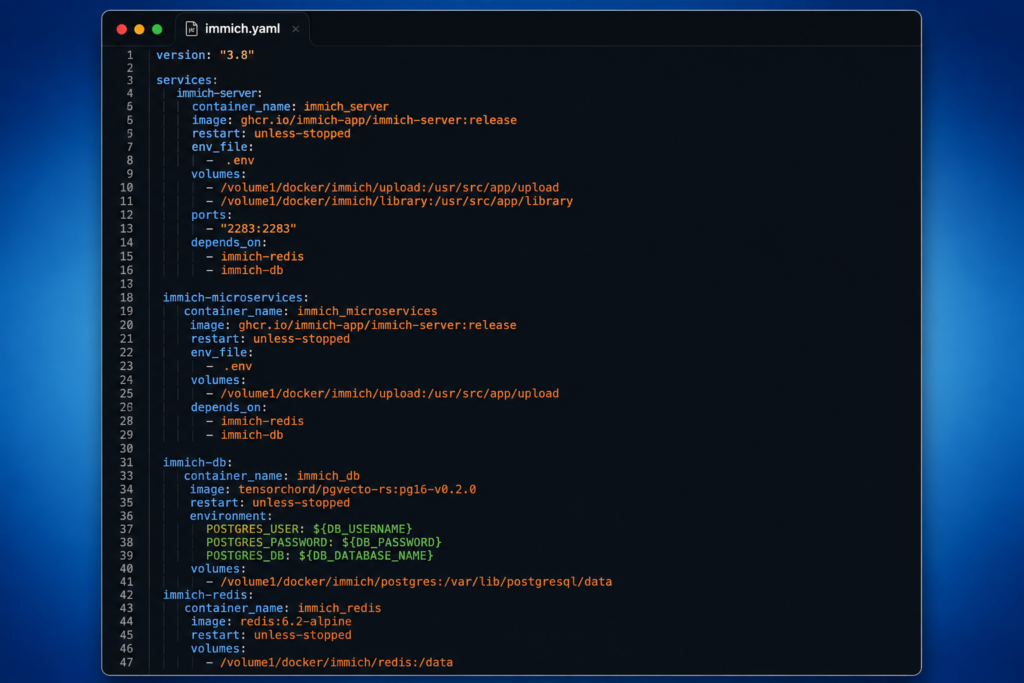Click the ${DB_USERNAME} value

(362, 529)
